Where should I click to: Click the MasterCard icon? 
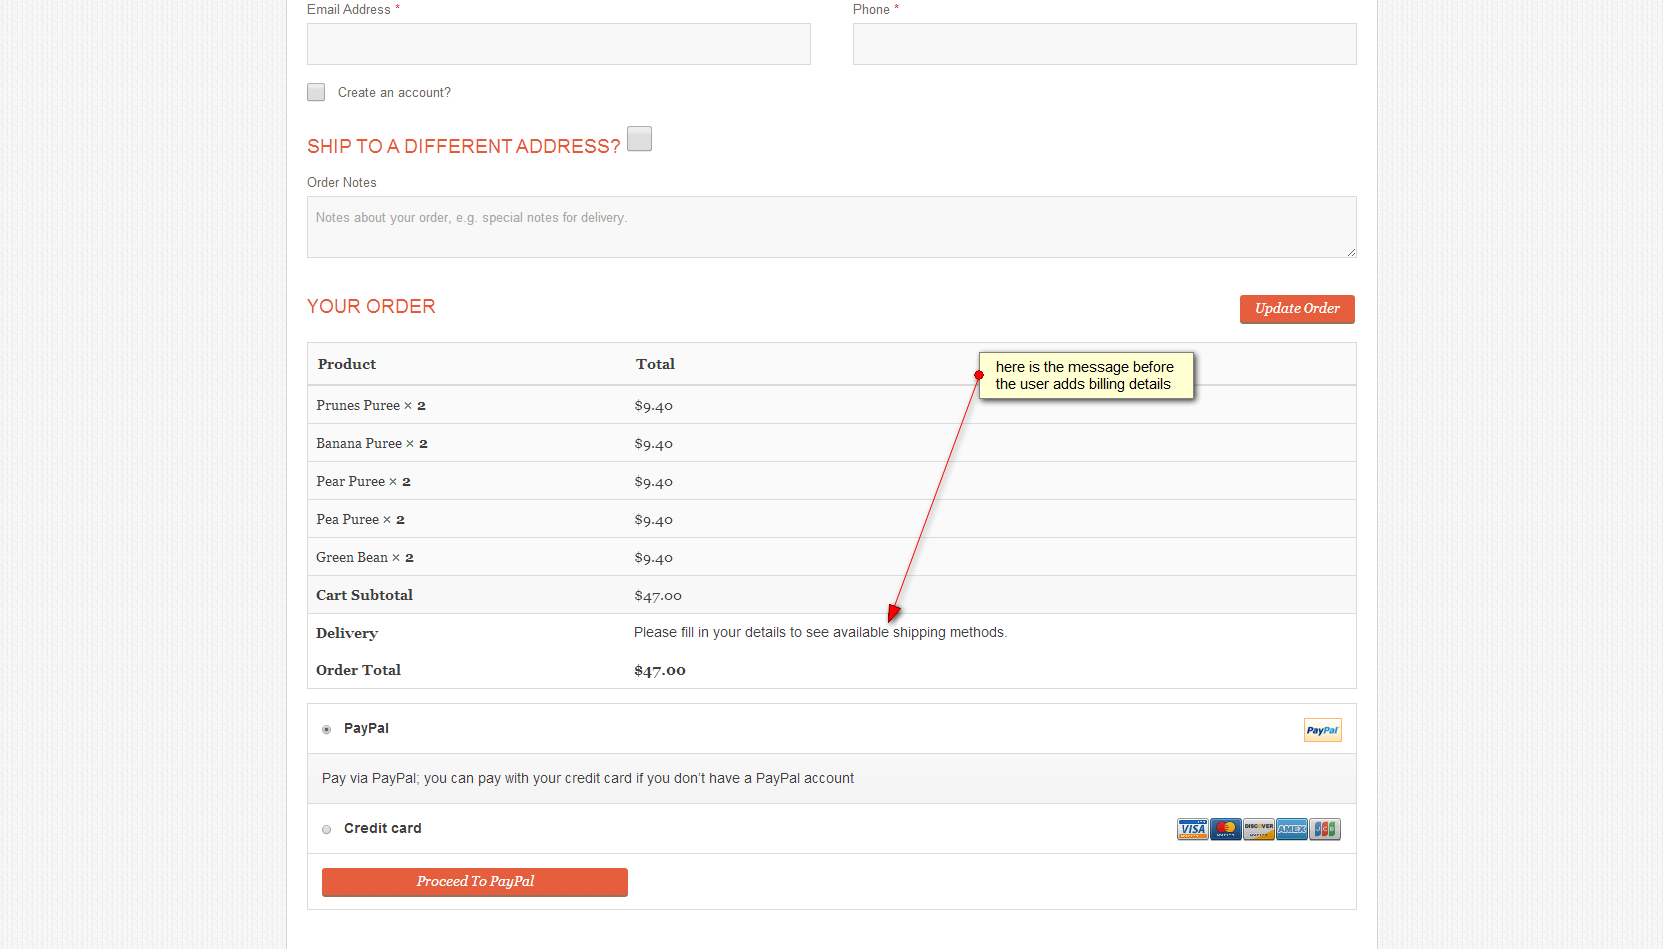(x=1225, y=829)
